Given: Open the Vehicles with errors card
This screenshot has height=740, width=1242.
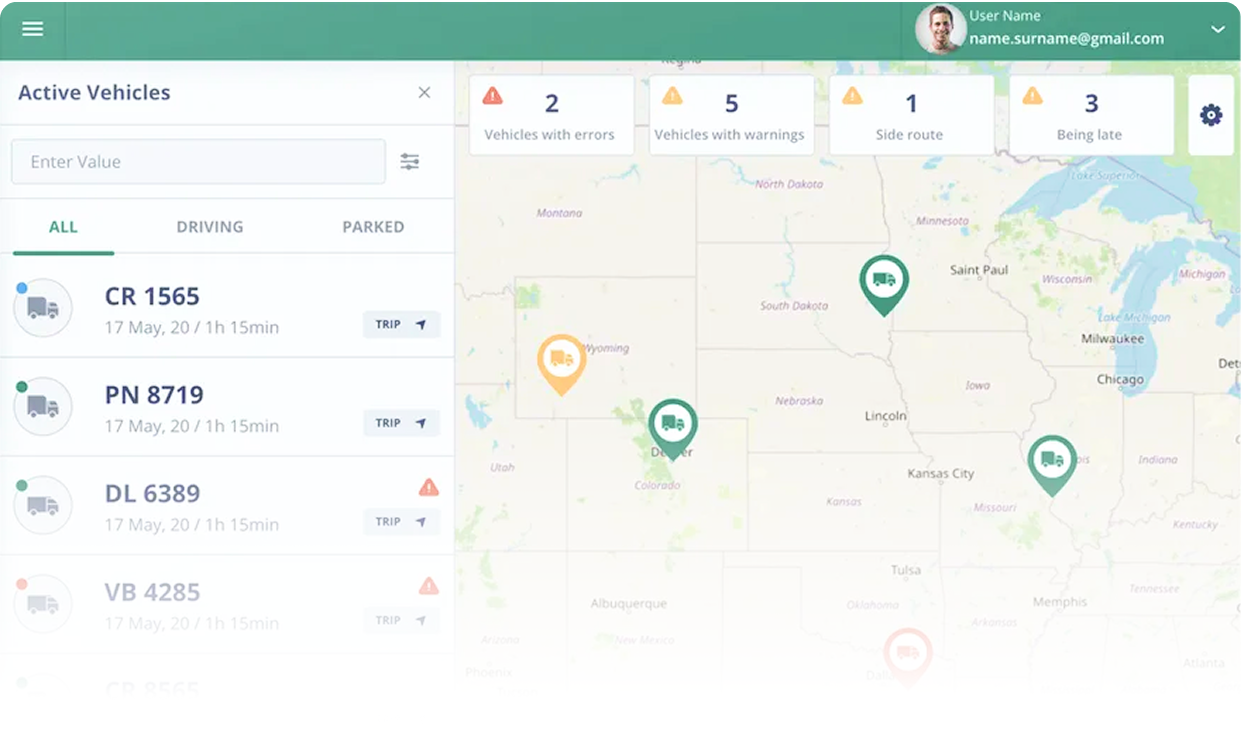Looking at the screenshot, I should [x=551, y=115].
